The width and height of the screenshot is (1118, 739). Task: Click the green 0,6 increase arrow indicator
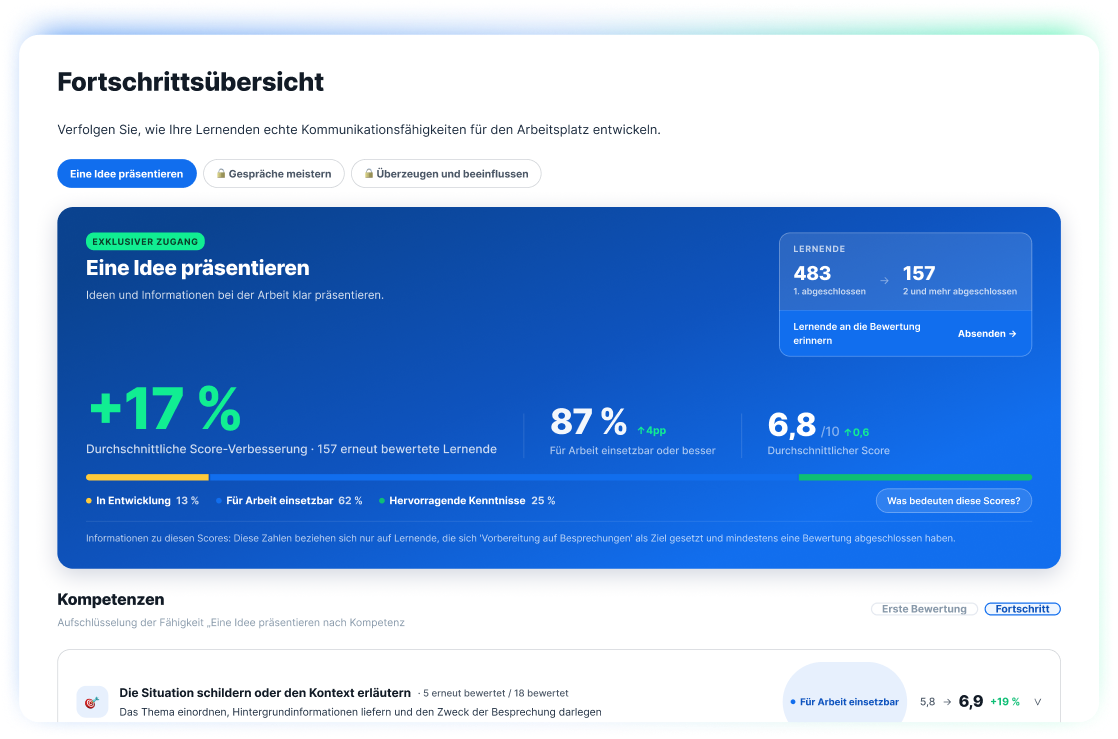click(x=856, y=432)
